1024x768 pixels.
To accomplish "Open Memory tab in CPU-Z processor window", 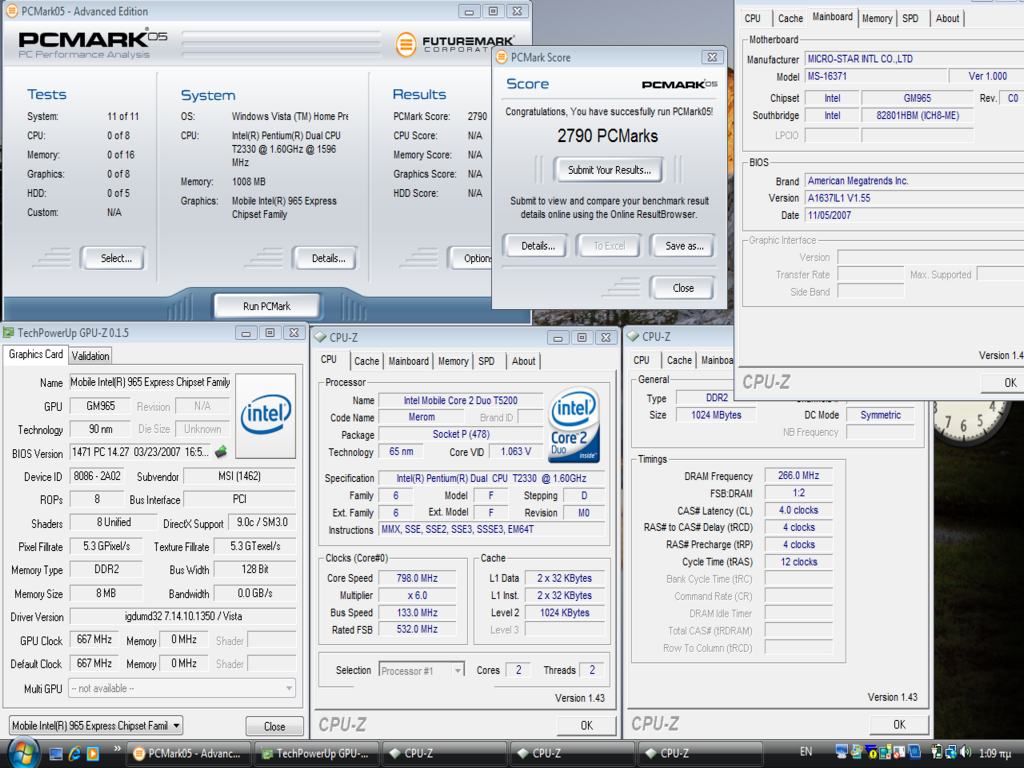I will point(453,361).
